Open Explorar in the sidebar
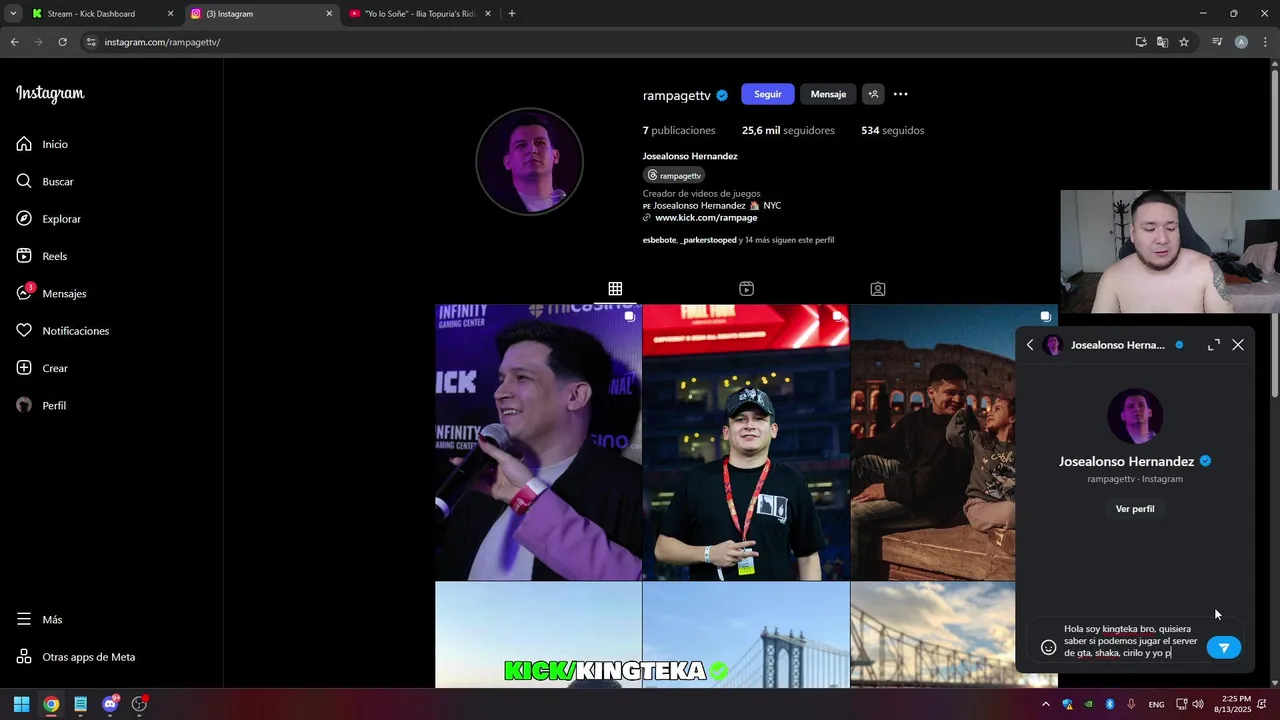 pyautogui.click(x=48, y=219)
